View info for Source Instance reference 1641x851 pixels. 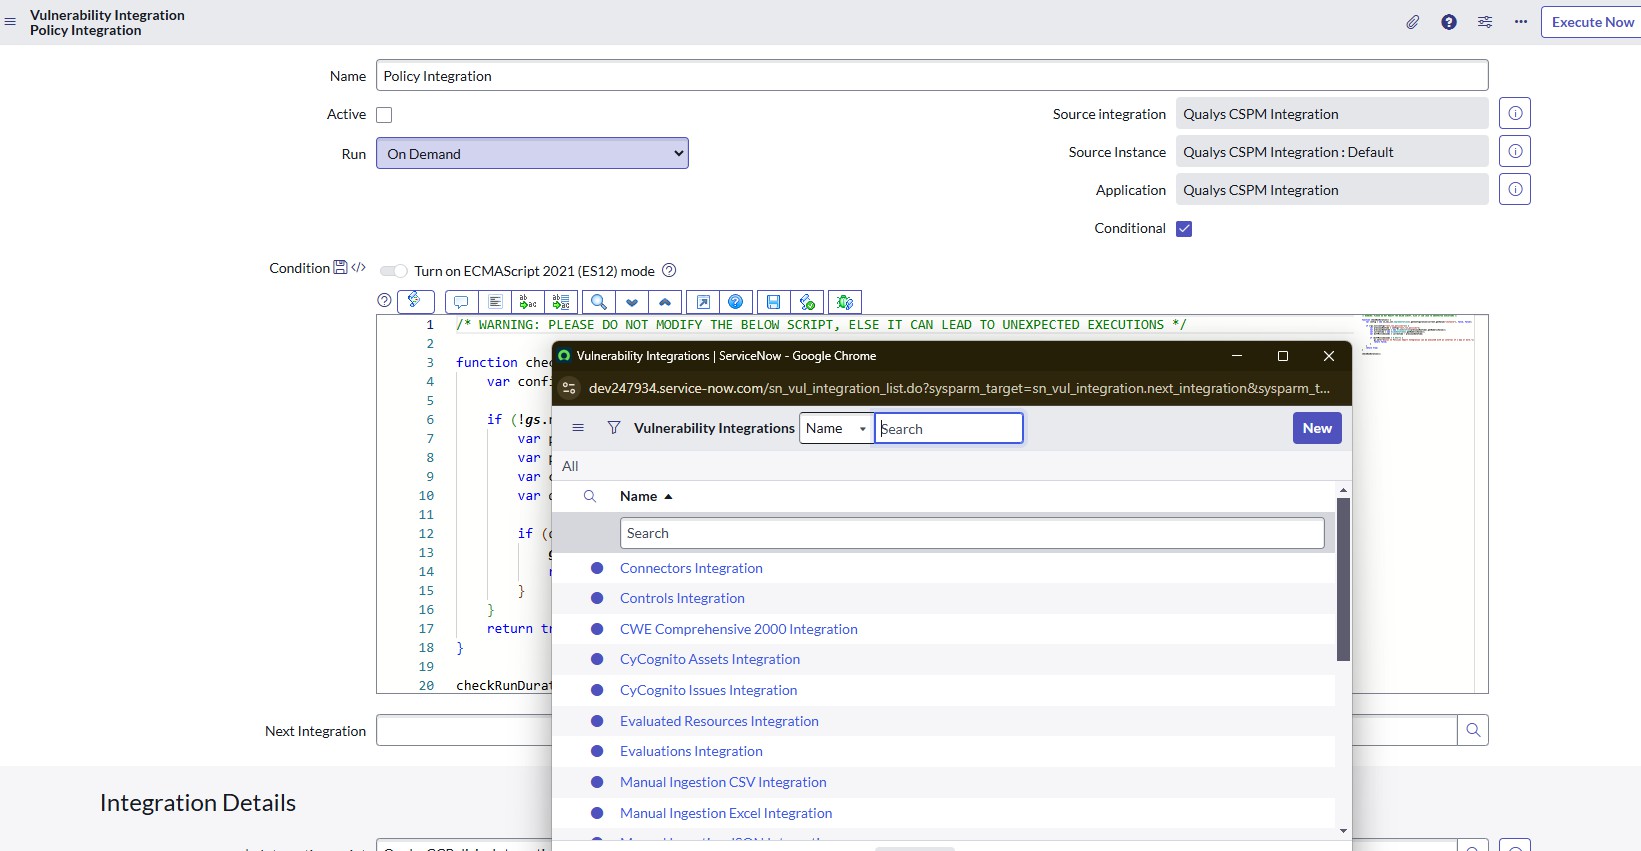(1515, 151)
